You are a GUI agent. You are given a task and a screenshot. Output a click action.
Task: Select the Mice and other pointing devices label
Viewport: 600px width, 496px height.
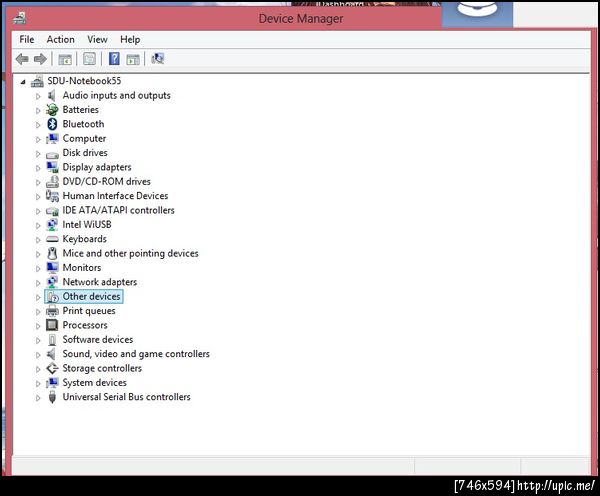point(130,253)
